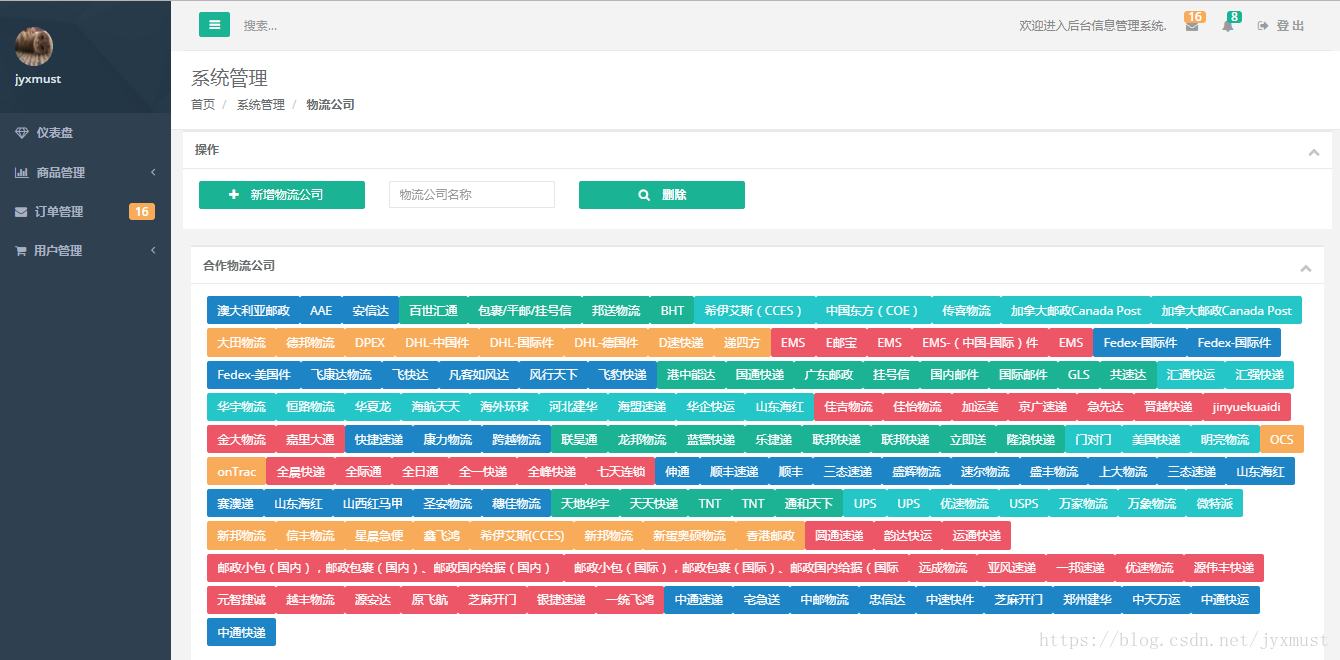This screenshot has width=1340, height=660.
Task: Select the 龙邦物流 tag
Action: [641, 439]
